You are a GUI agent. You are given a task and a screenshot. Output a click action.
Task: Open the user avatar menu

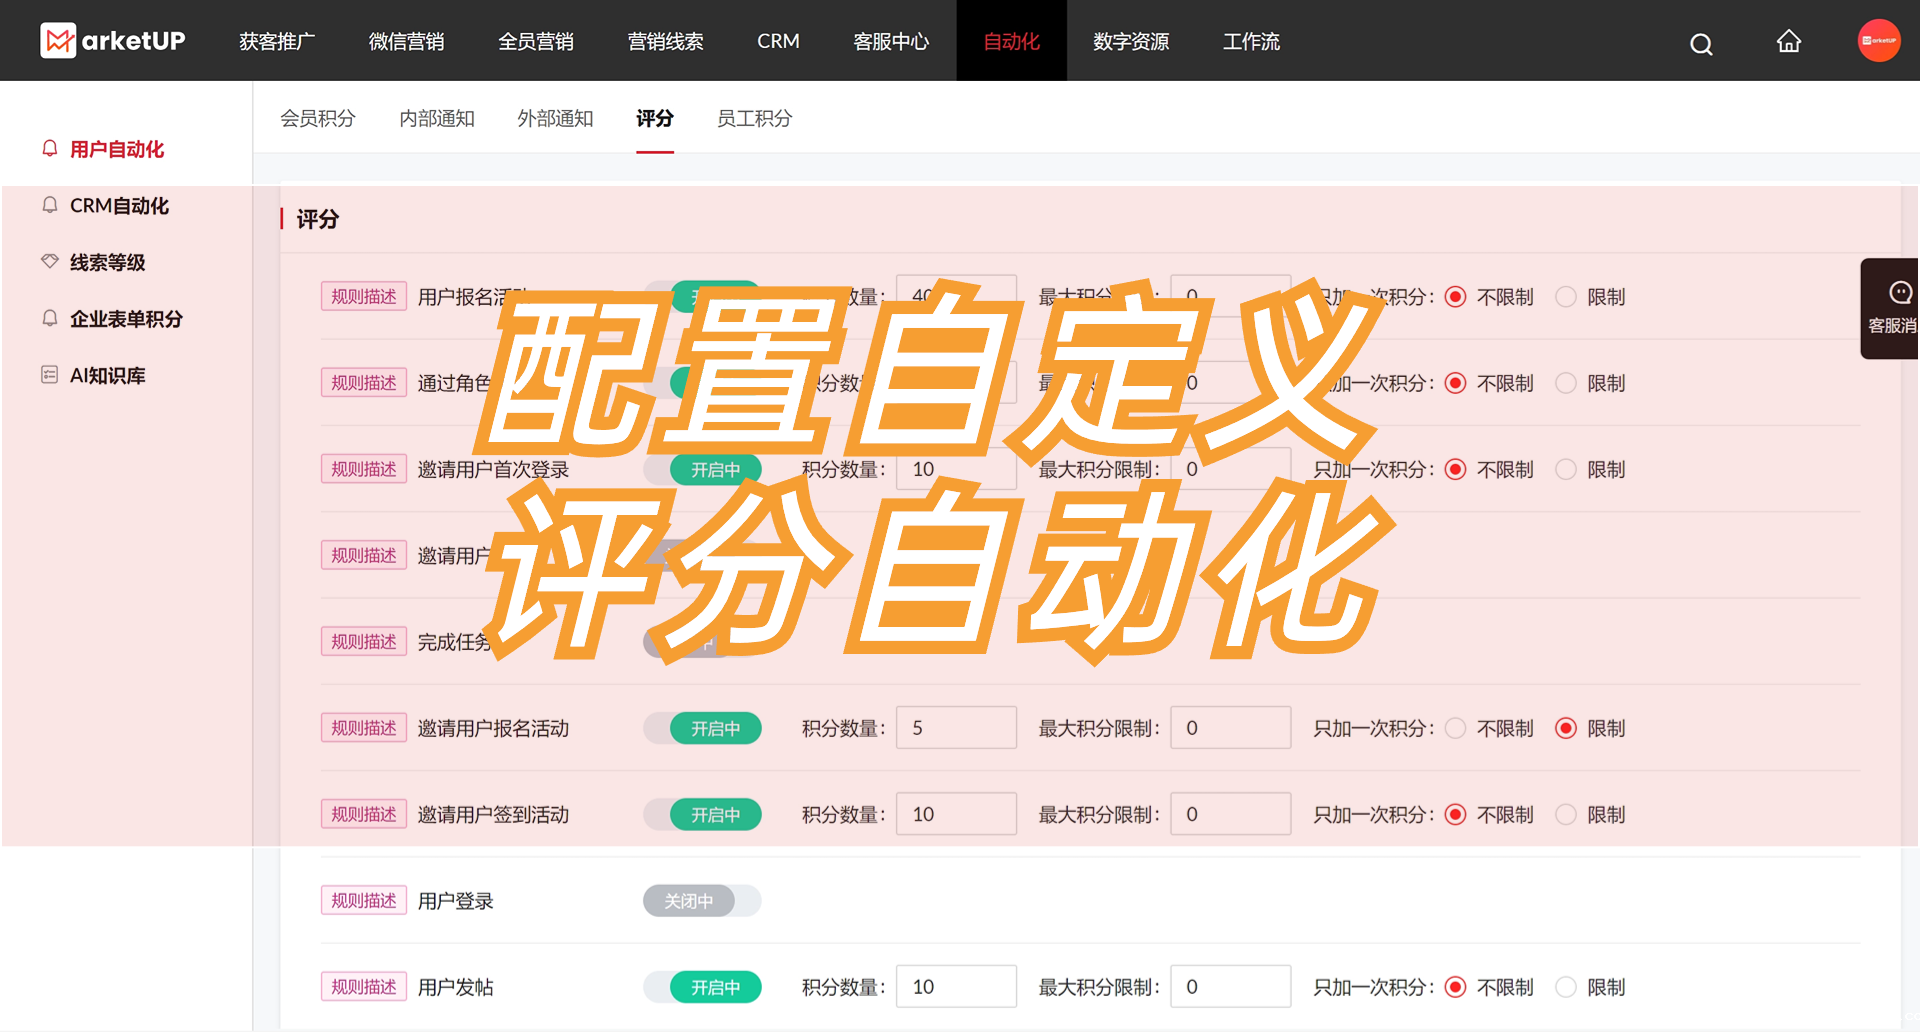[x=1879, y=41]
